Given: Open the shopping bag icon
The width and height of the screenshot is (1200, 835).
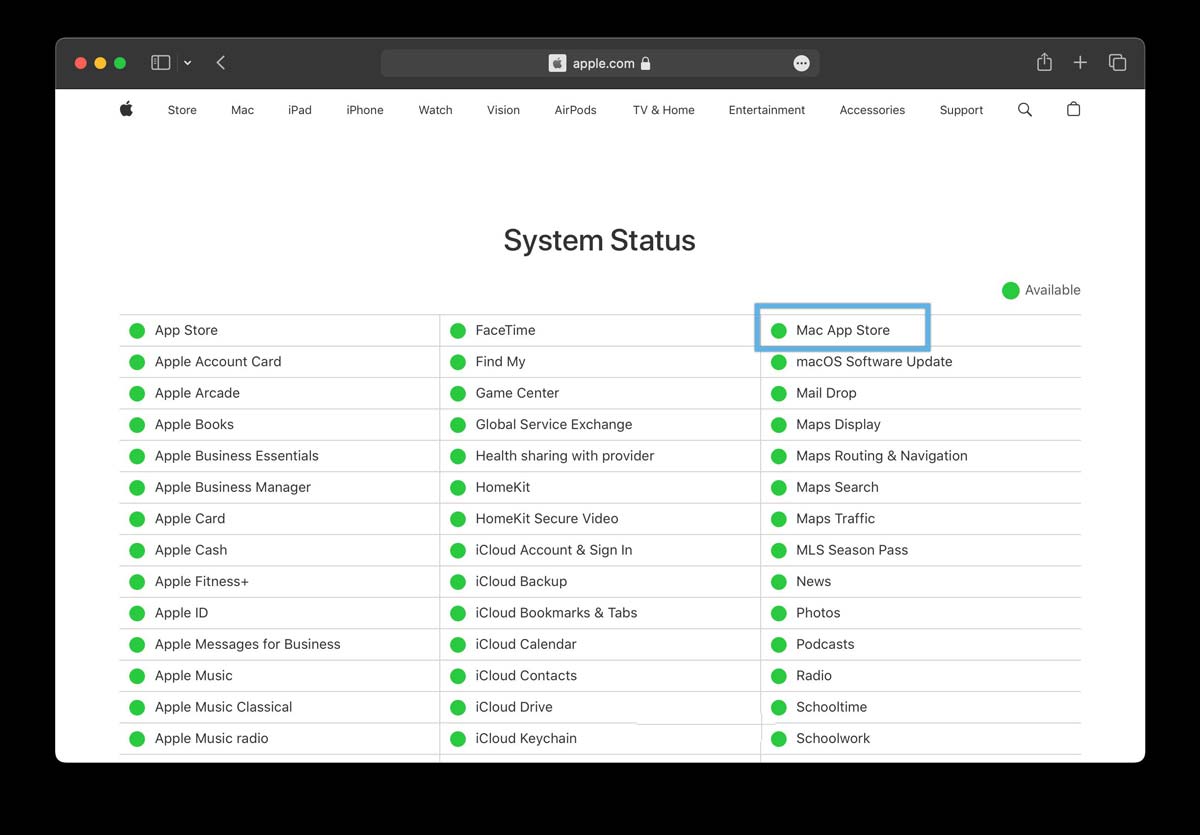Looking at the screenshot, I should tap(1073, 109).
